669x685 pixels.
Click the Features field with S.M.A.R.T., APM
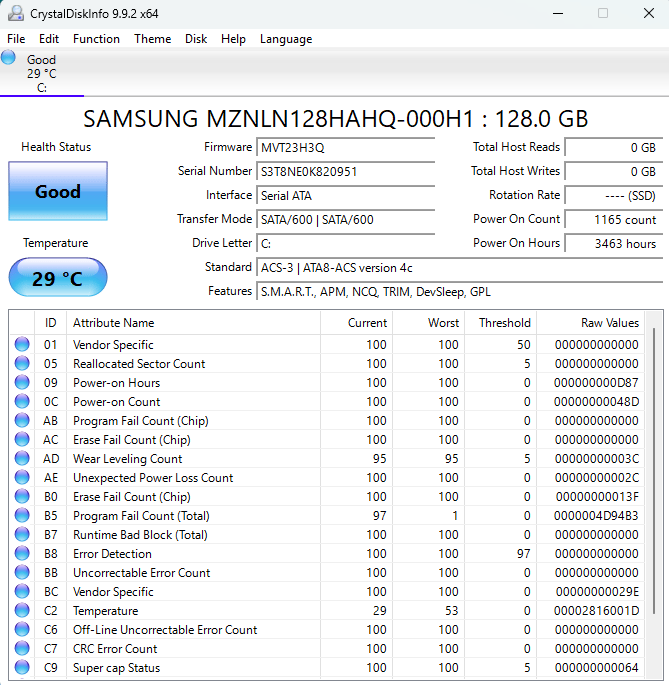tap(460, 292)
